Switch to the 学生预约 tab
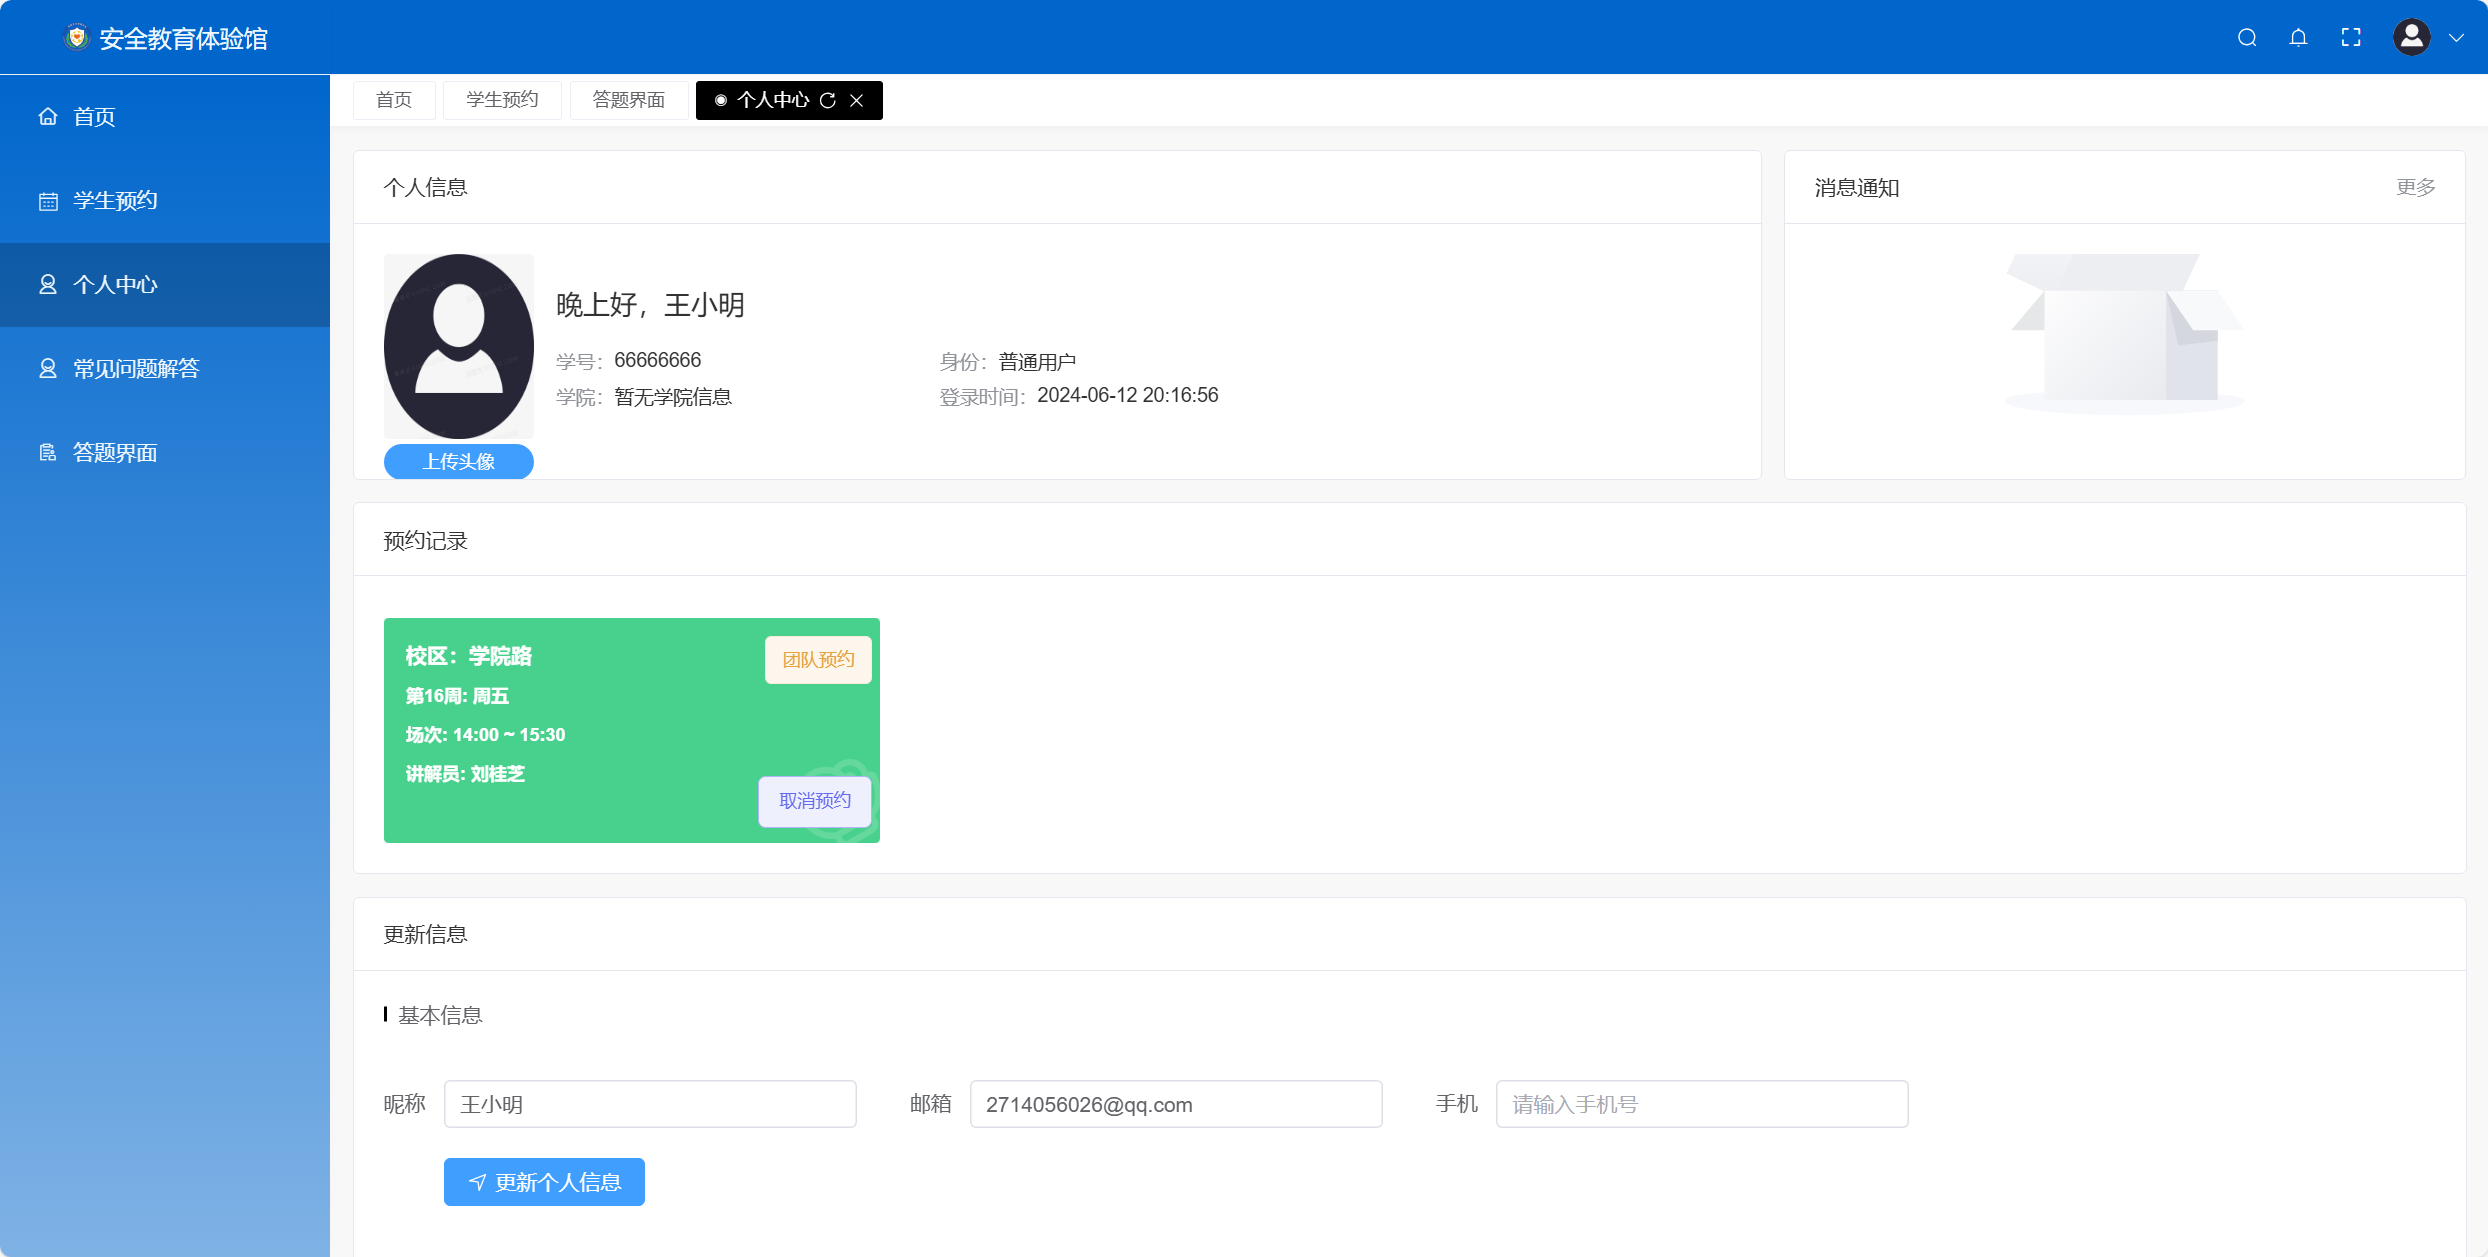2488x1257 pixels. click(502, 100)
